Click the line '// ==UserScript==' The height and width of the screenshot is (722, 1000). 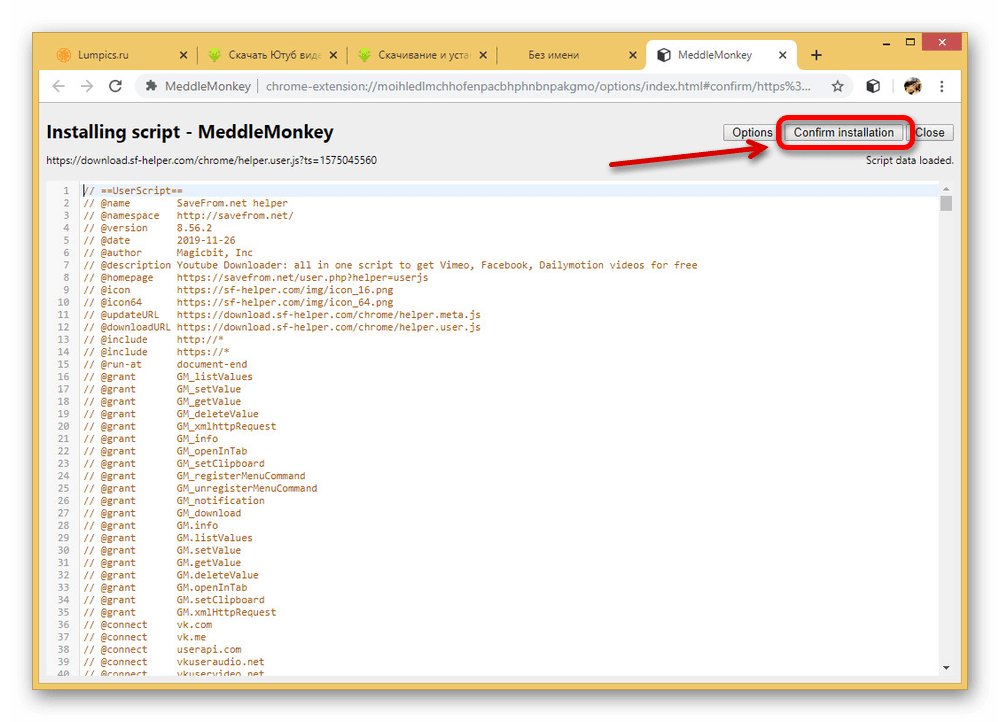133,191
